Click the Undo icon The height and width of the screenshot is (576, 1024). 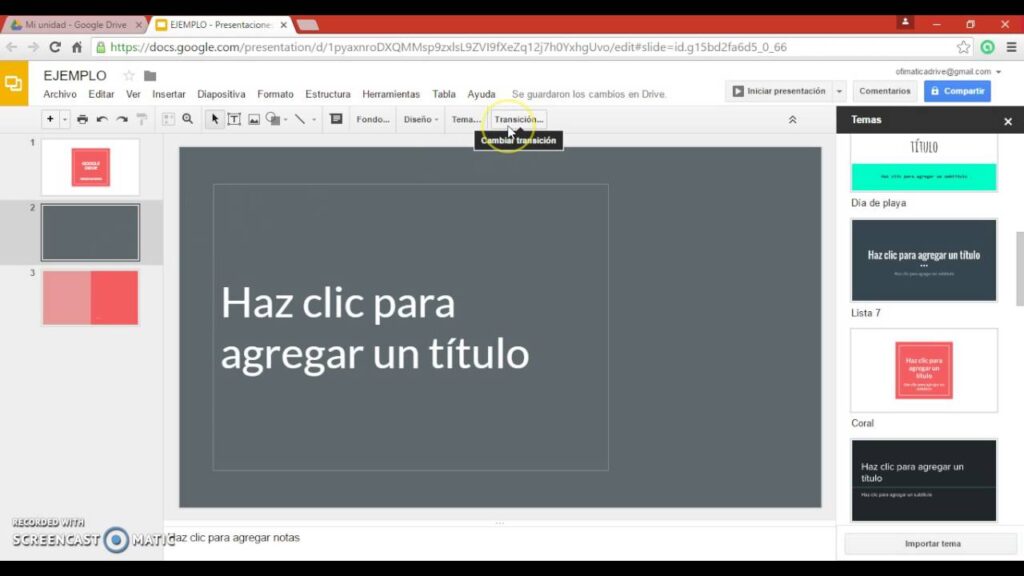102,119
